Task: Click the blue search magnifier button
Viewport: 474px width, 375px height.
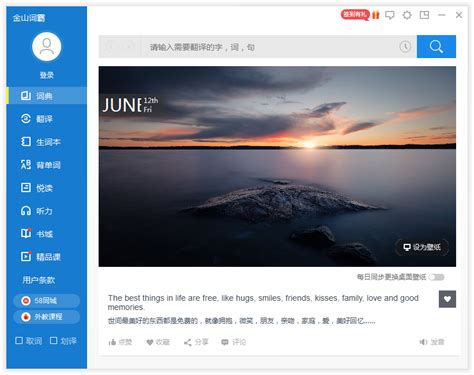Action: 436,47
